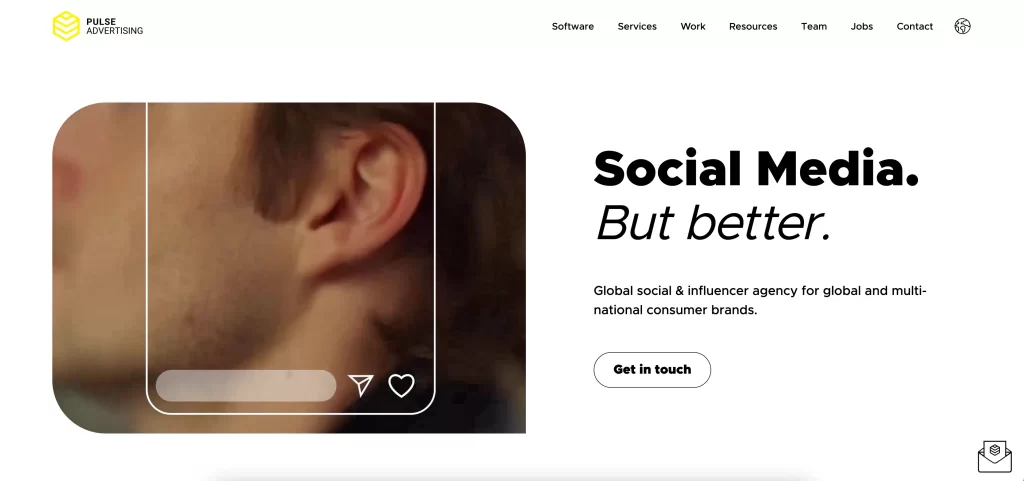Click the Global social & influencer agency paragraph

(x=760, y=300)
